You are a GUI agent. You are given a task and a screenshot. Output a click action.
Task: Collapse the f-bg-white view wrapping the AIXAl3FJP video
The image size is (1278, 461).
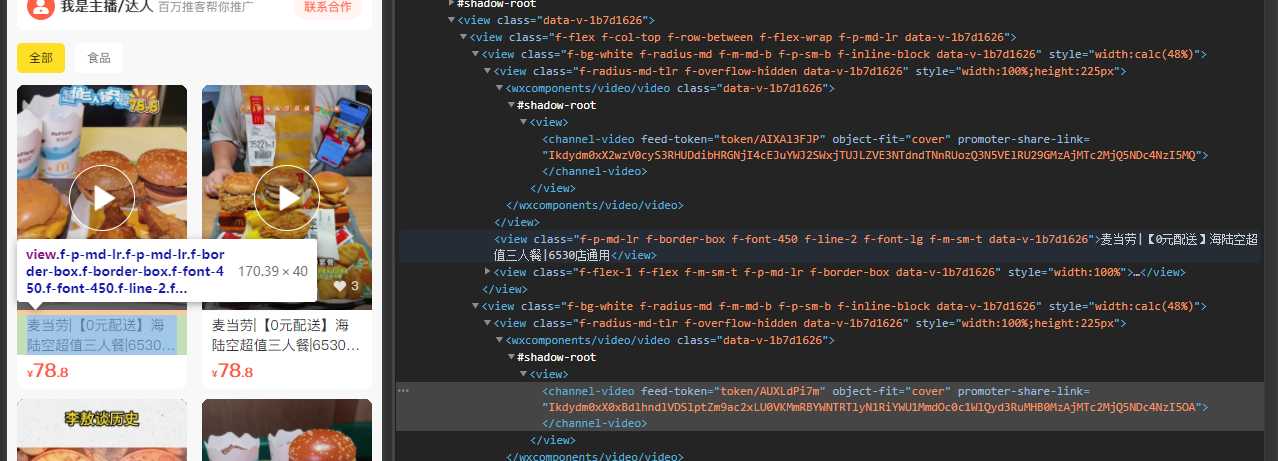click(475, 54)
